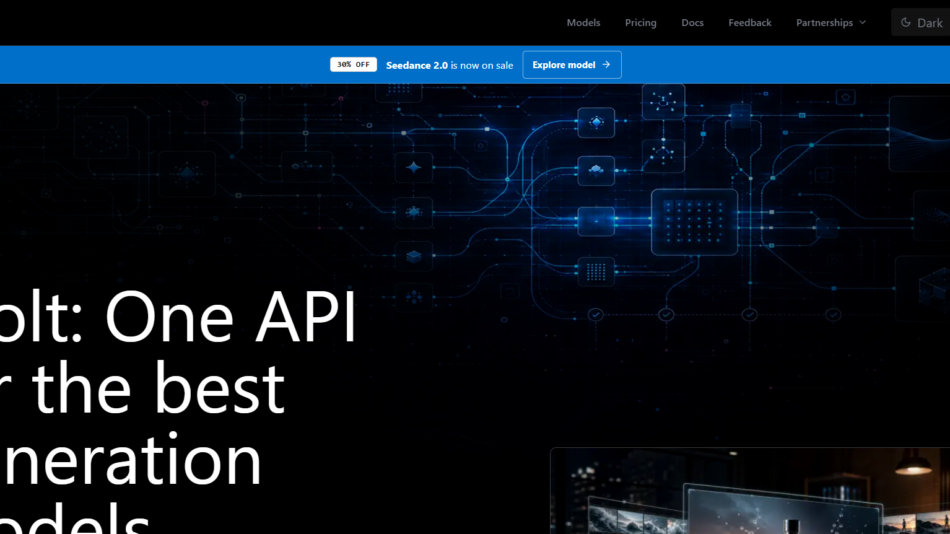Click the 'the best' headline text

click(158, 388)
